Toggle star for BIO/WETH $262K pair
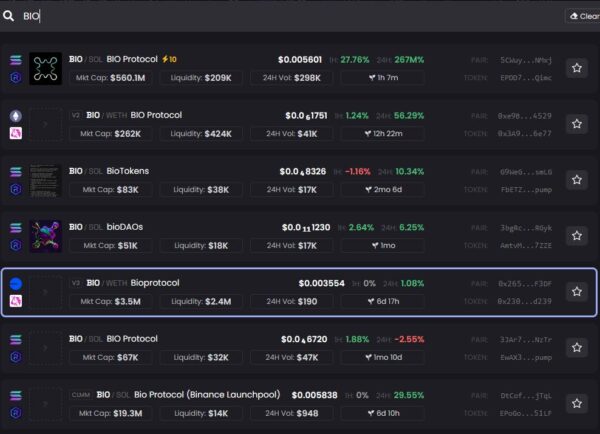Screen dimensions: 600x434 [577, 124]
